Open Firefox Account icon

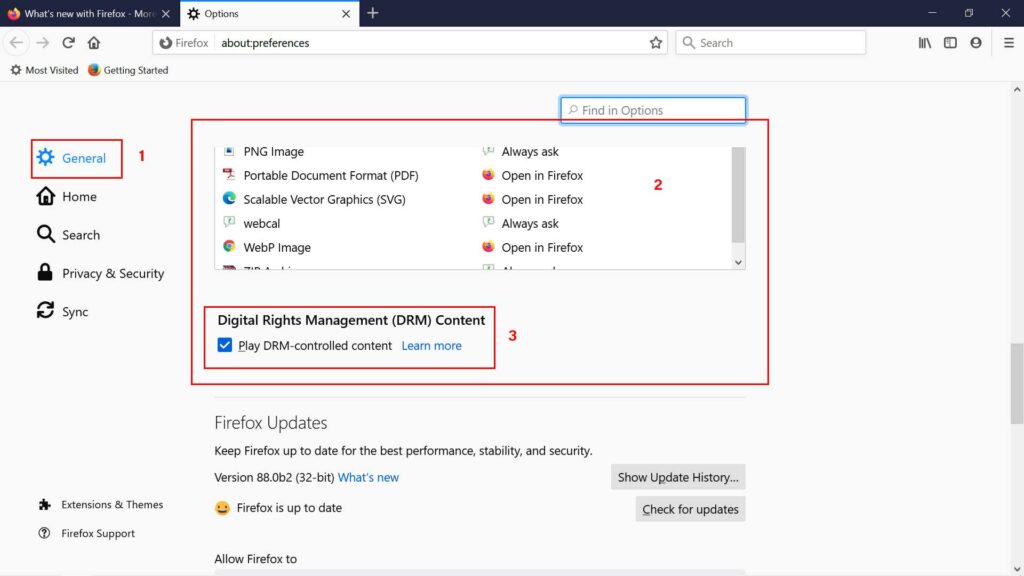pos(976,42)
